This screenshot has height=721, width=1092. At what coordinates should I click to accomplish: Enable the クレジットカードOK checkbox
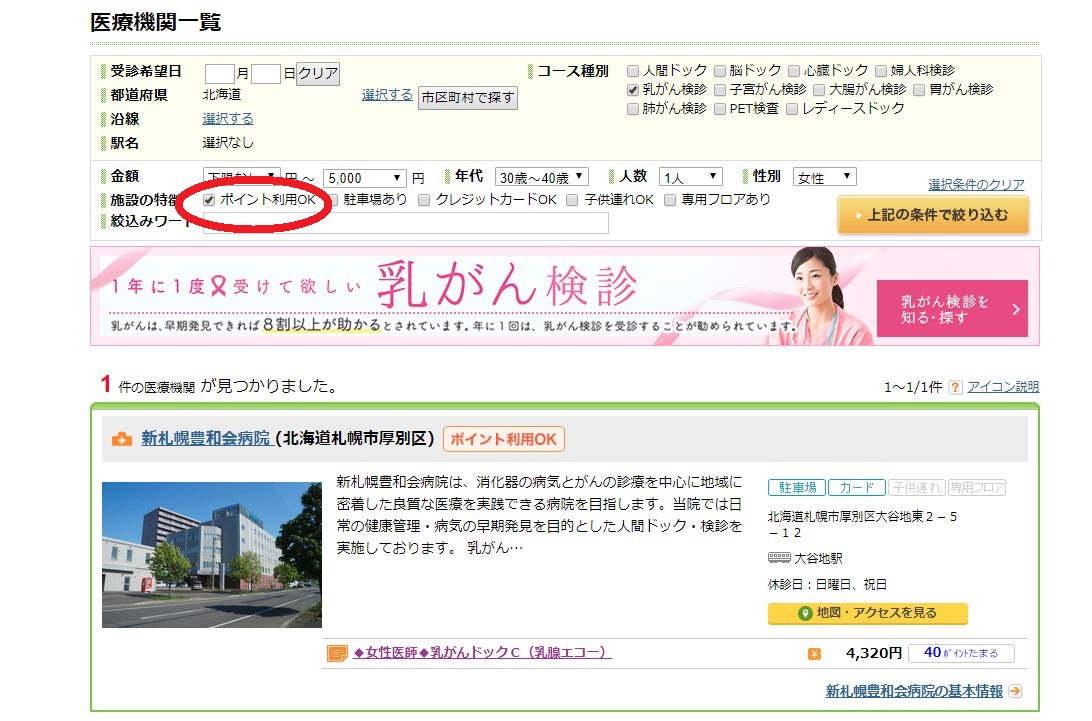(424, 200)
